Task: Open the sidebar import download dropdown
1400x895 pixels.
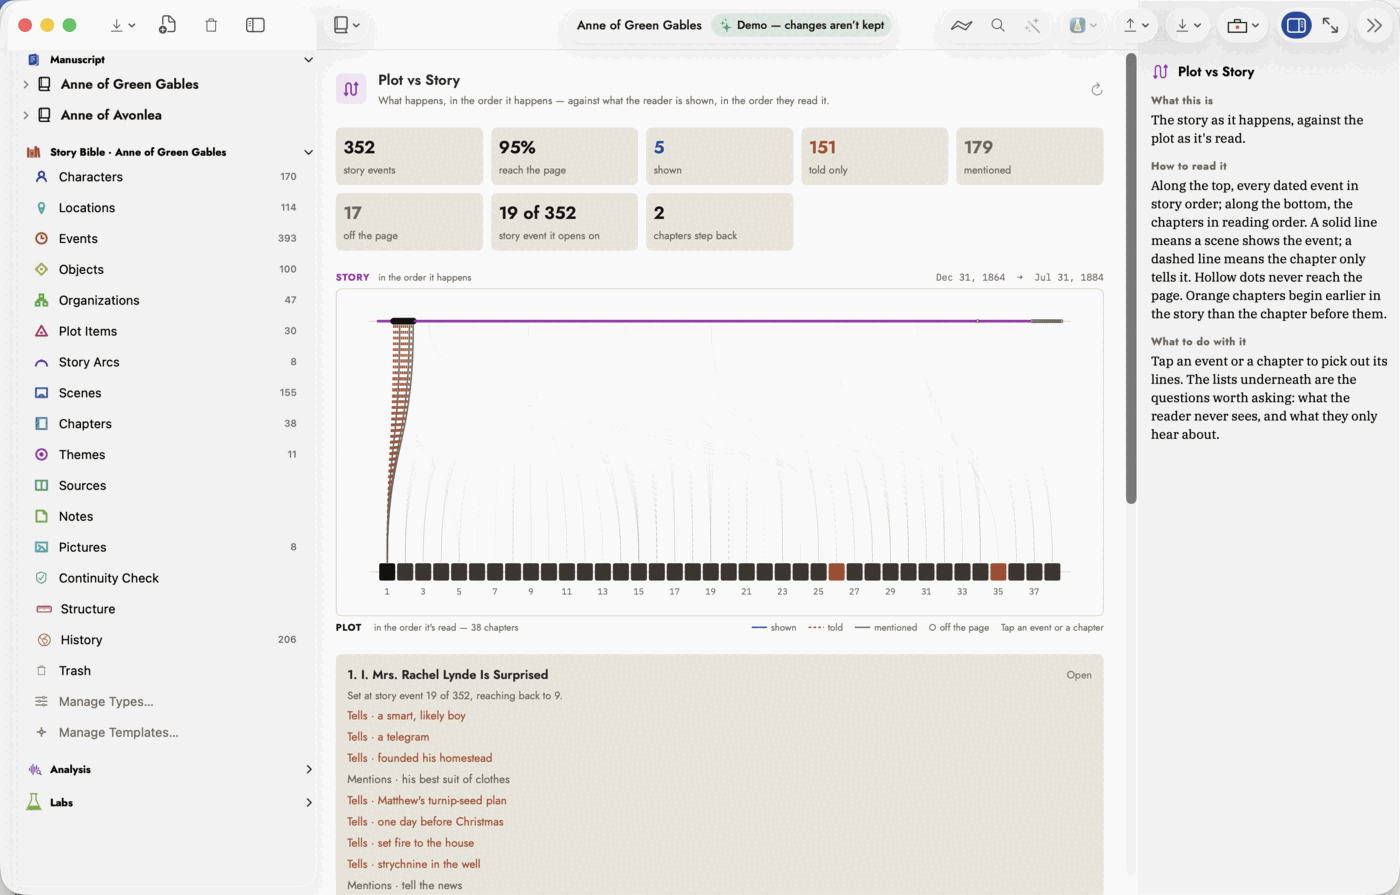Action: (x=123, y=25)
